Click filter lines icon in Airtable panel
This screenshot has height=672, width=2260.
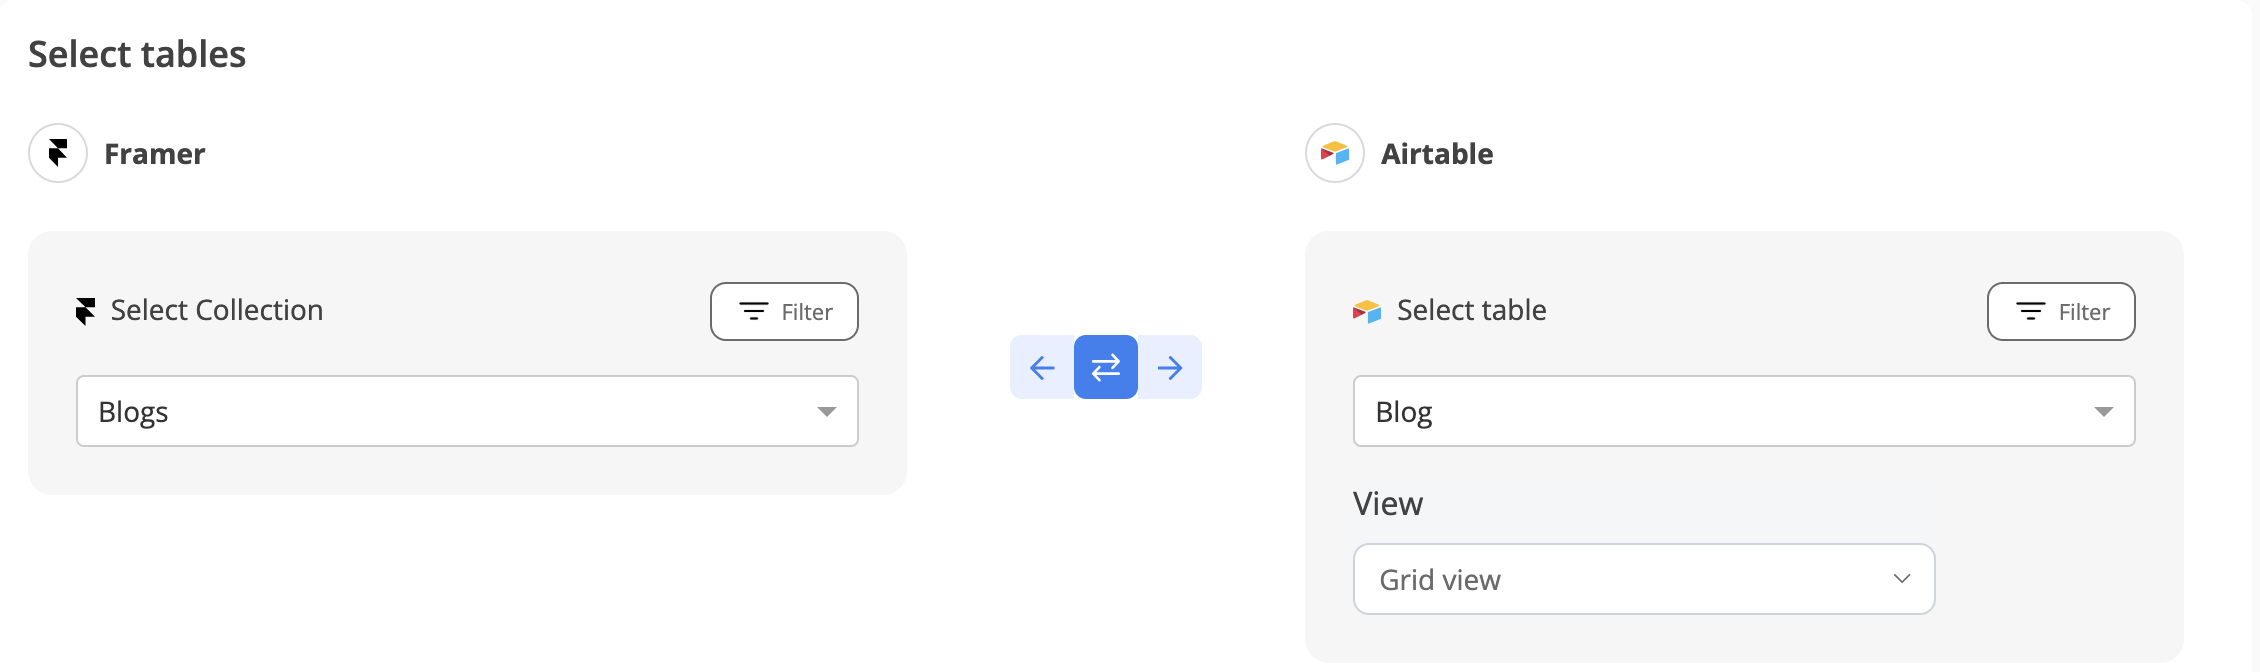[2030, 311]
